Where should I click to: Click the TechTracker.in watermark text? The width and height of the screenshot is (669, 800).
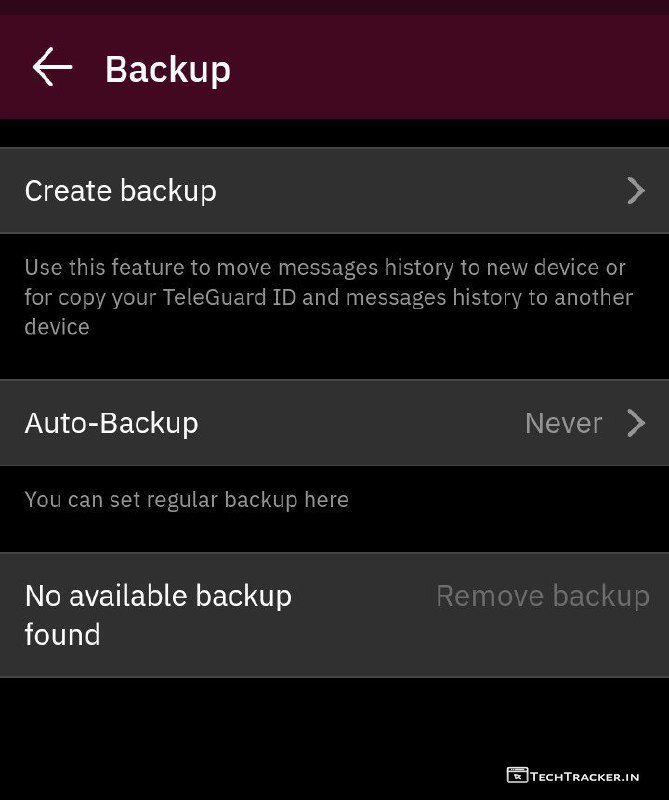point(587,775)
